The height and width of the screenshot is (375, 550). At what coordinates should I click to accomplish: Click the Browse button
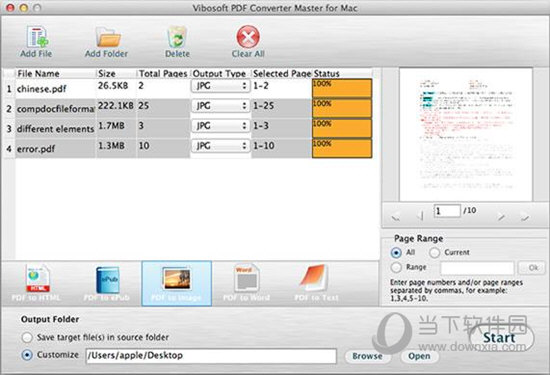click(x=367, y=356)
